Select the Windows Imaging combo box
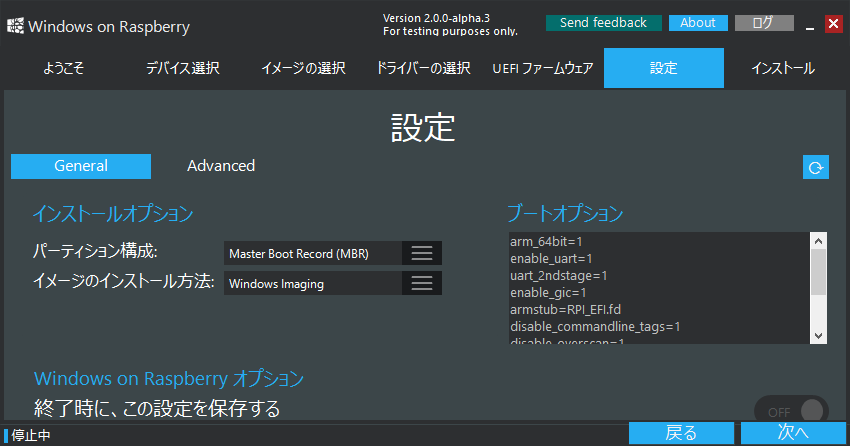This screenshot has width=850, height=446. pyautogui.click(x=333, y=283)
